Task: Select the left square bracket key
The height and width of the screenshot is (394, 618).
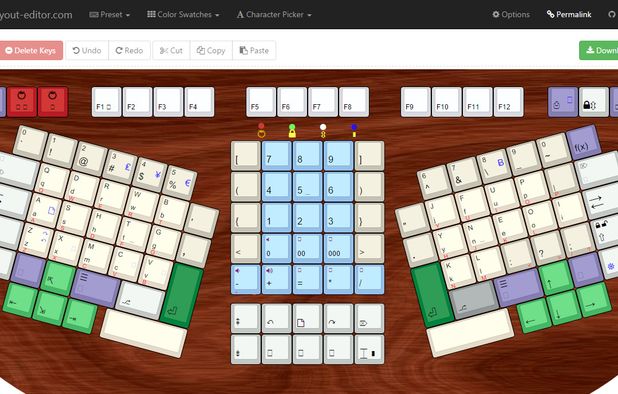Action: coord(245,156)
